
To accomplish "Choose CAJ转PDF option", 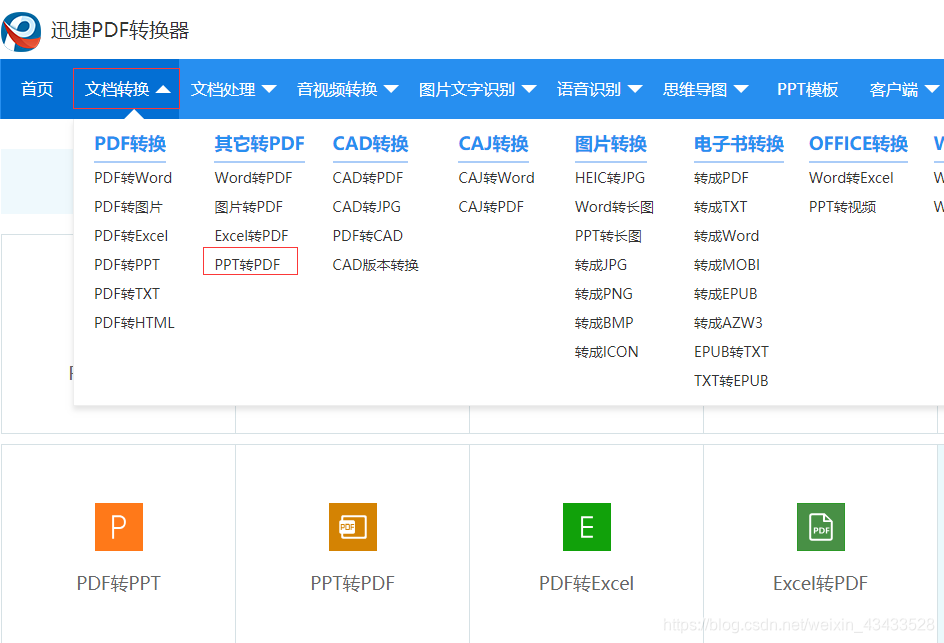I will (491, 207).
